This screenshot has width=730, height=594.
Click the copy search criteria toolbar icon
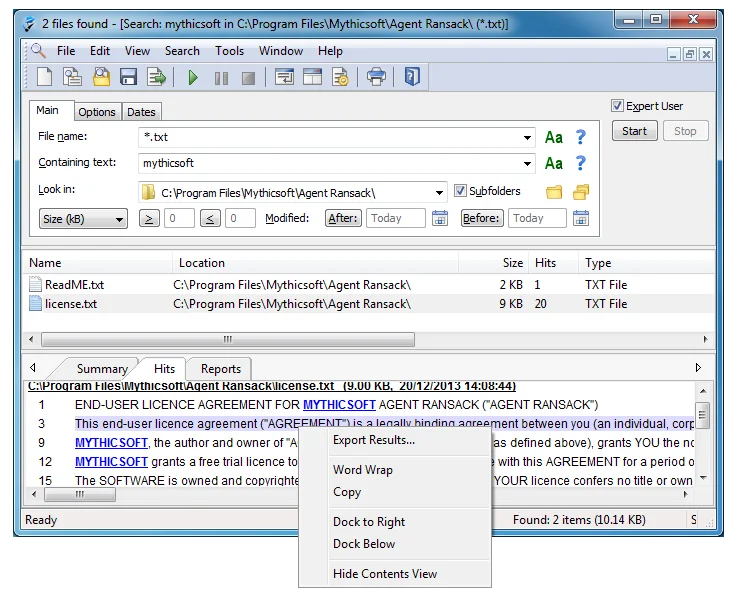pos(72,77)
